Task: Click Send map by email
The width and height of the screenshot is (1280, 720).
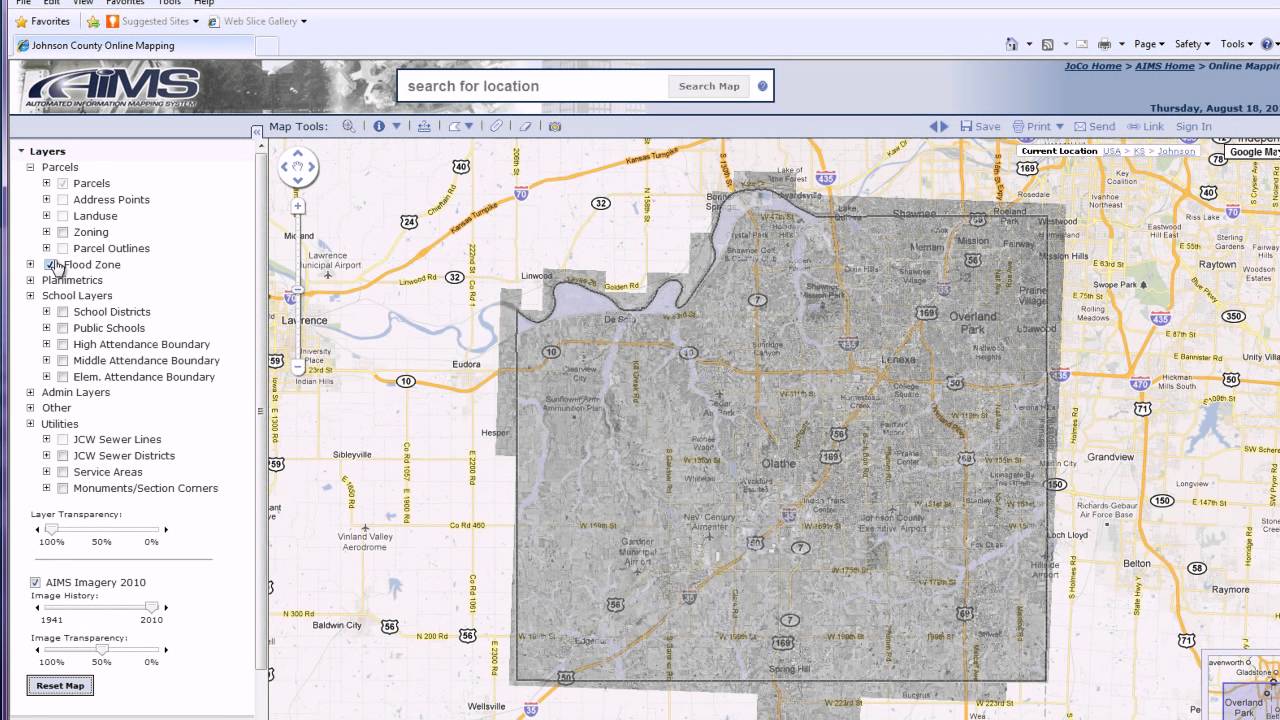Action: click(x=1095, y=126)
